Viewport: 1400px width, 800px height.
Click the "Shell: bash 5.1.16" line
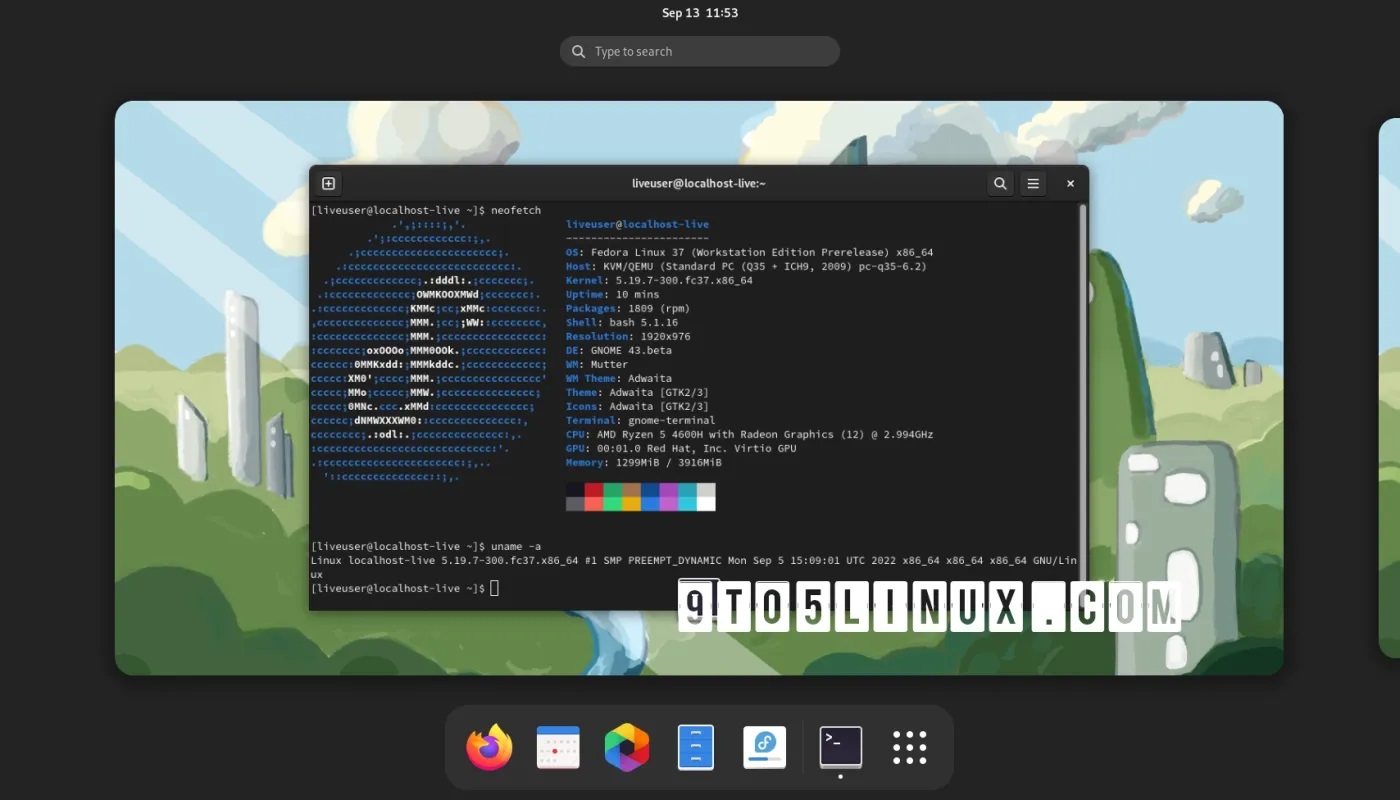point(622,322)
